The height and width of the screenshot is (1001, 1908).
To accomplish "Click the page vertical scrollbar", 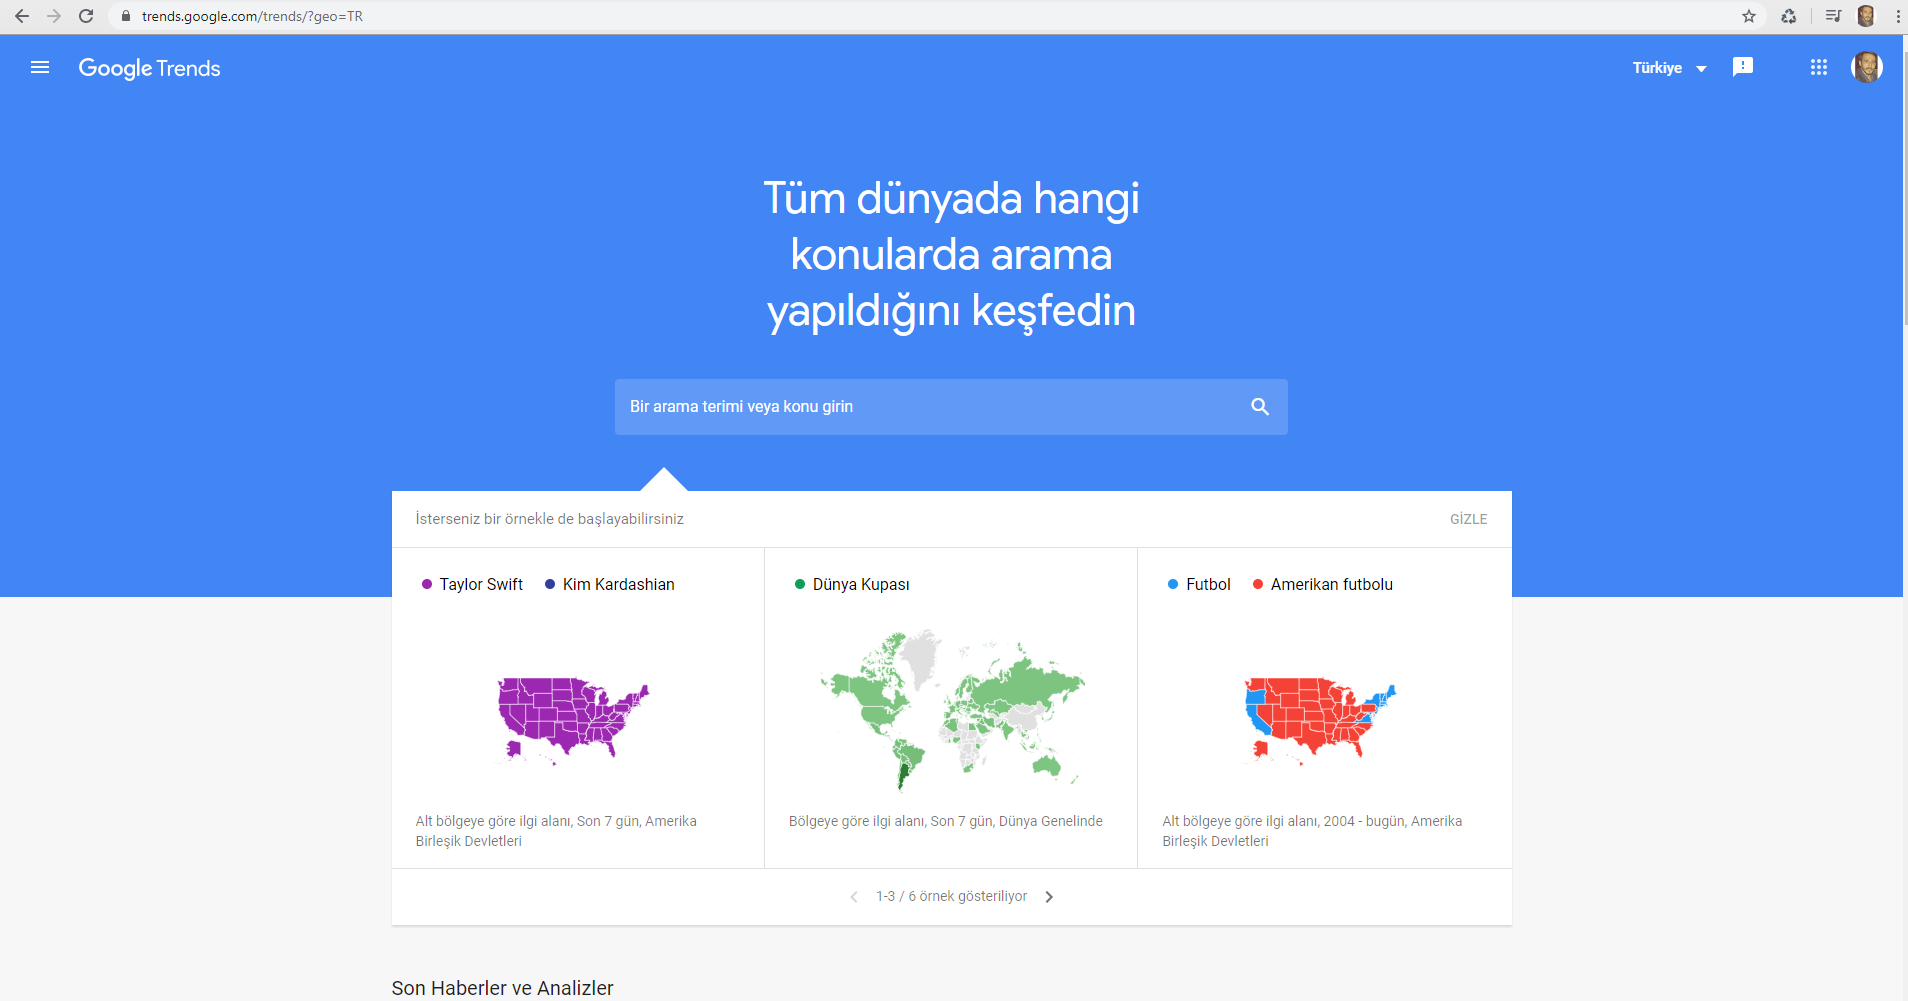I will pos(1905,190).
